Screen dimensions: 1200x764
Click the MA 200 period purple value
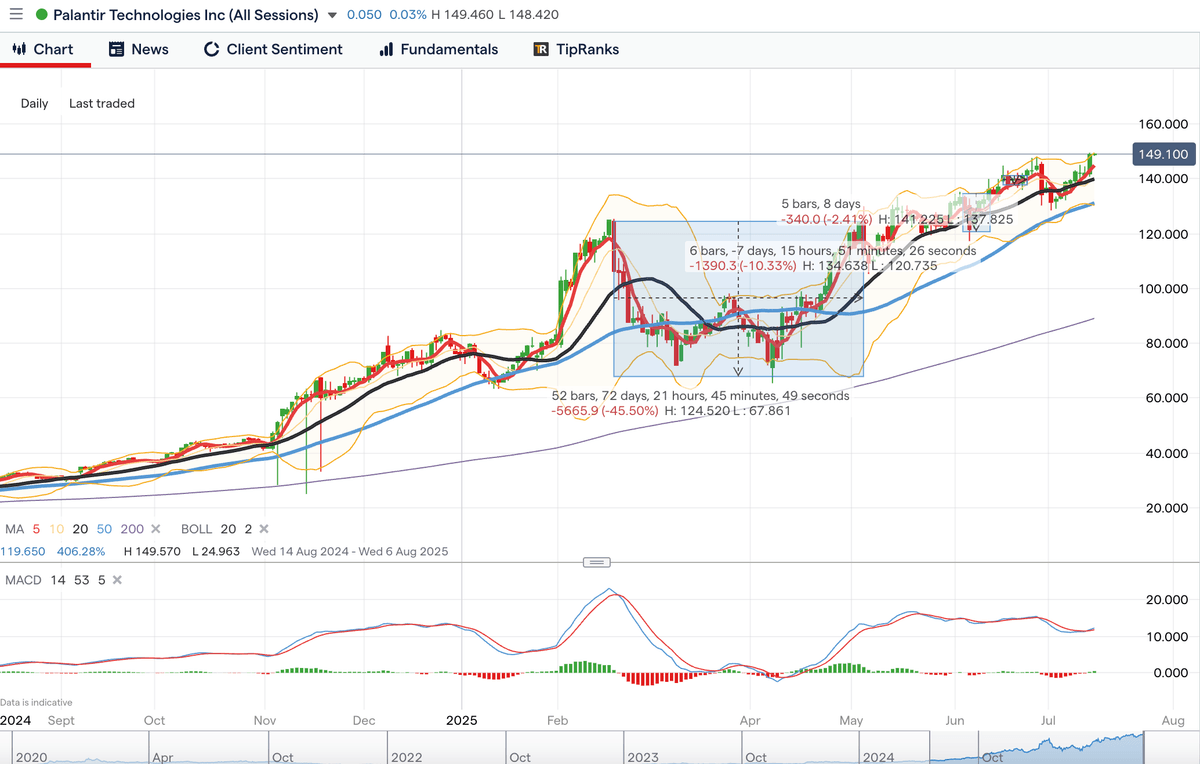132,529
